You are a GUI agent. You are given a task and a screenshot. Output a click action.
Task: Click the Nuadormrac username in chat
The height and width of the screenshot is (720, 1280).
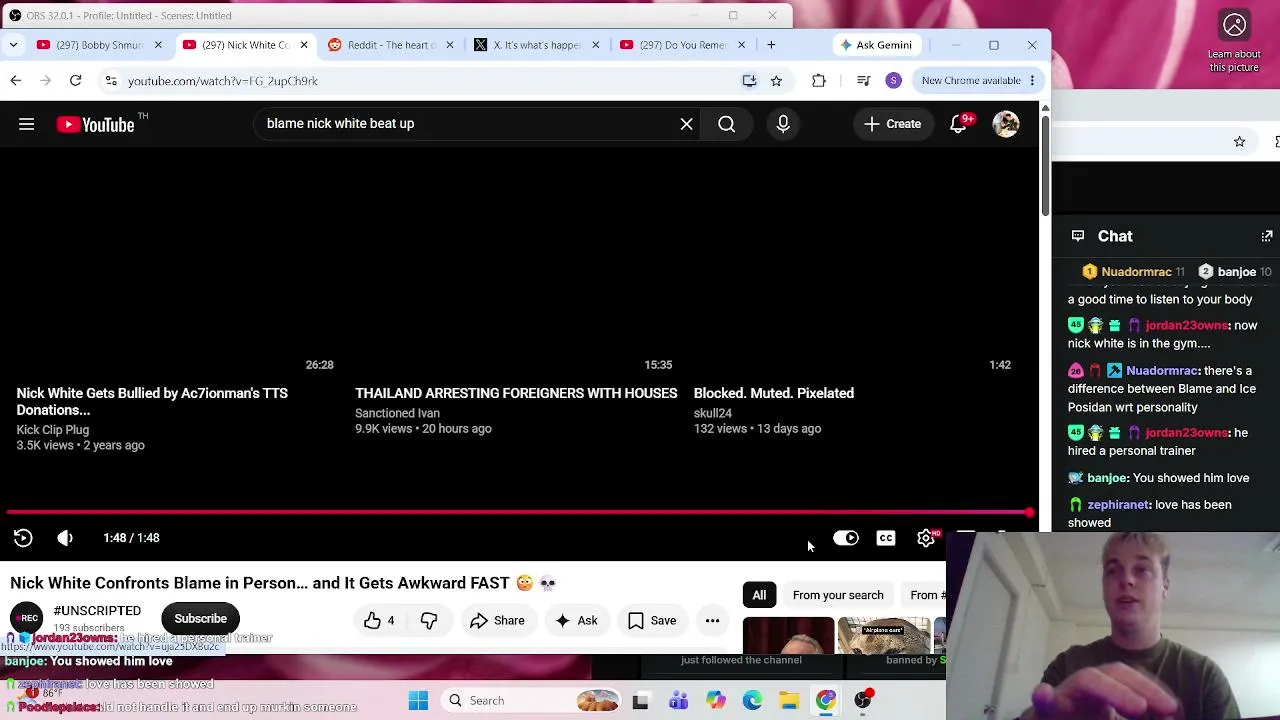click(1162, 371)
